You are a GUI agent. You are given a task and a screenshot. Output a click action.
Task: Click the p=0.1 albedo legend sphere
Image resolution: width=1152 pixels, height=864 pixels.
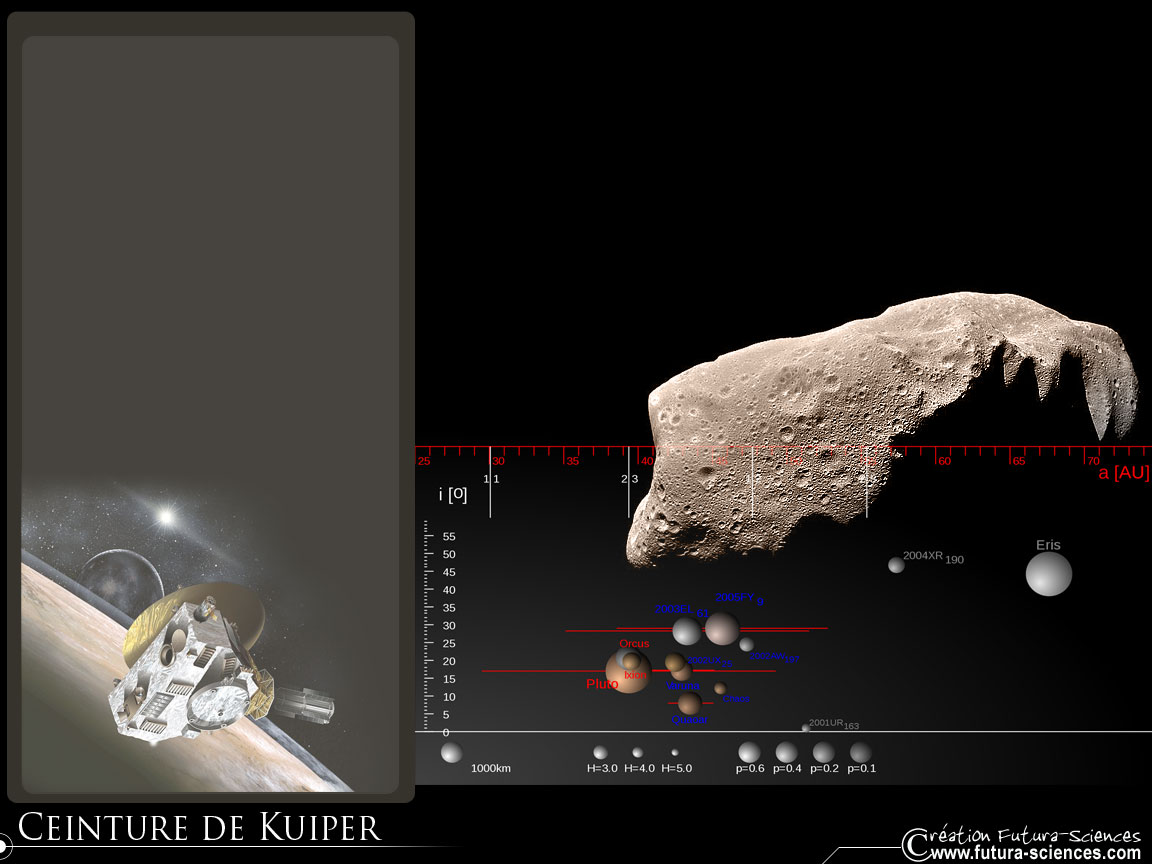tap(860, 752)
